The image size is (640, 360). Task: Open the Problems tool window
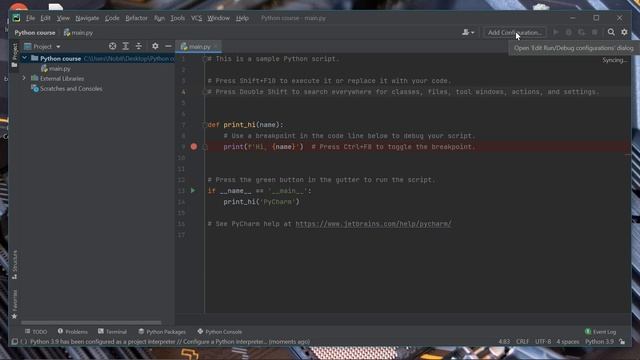(x=73, y=332)
